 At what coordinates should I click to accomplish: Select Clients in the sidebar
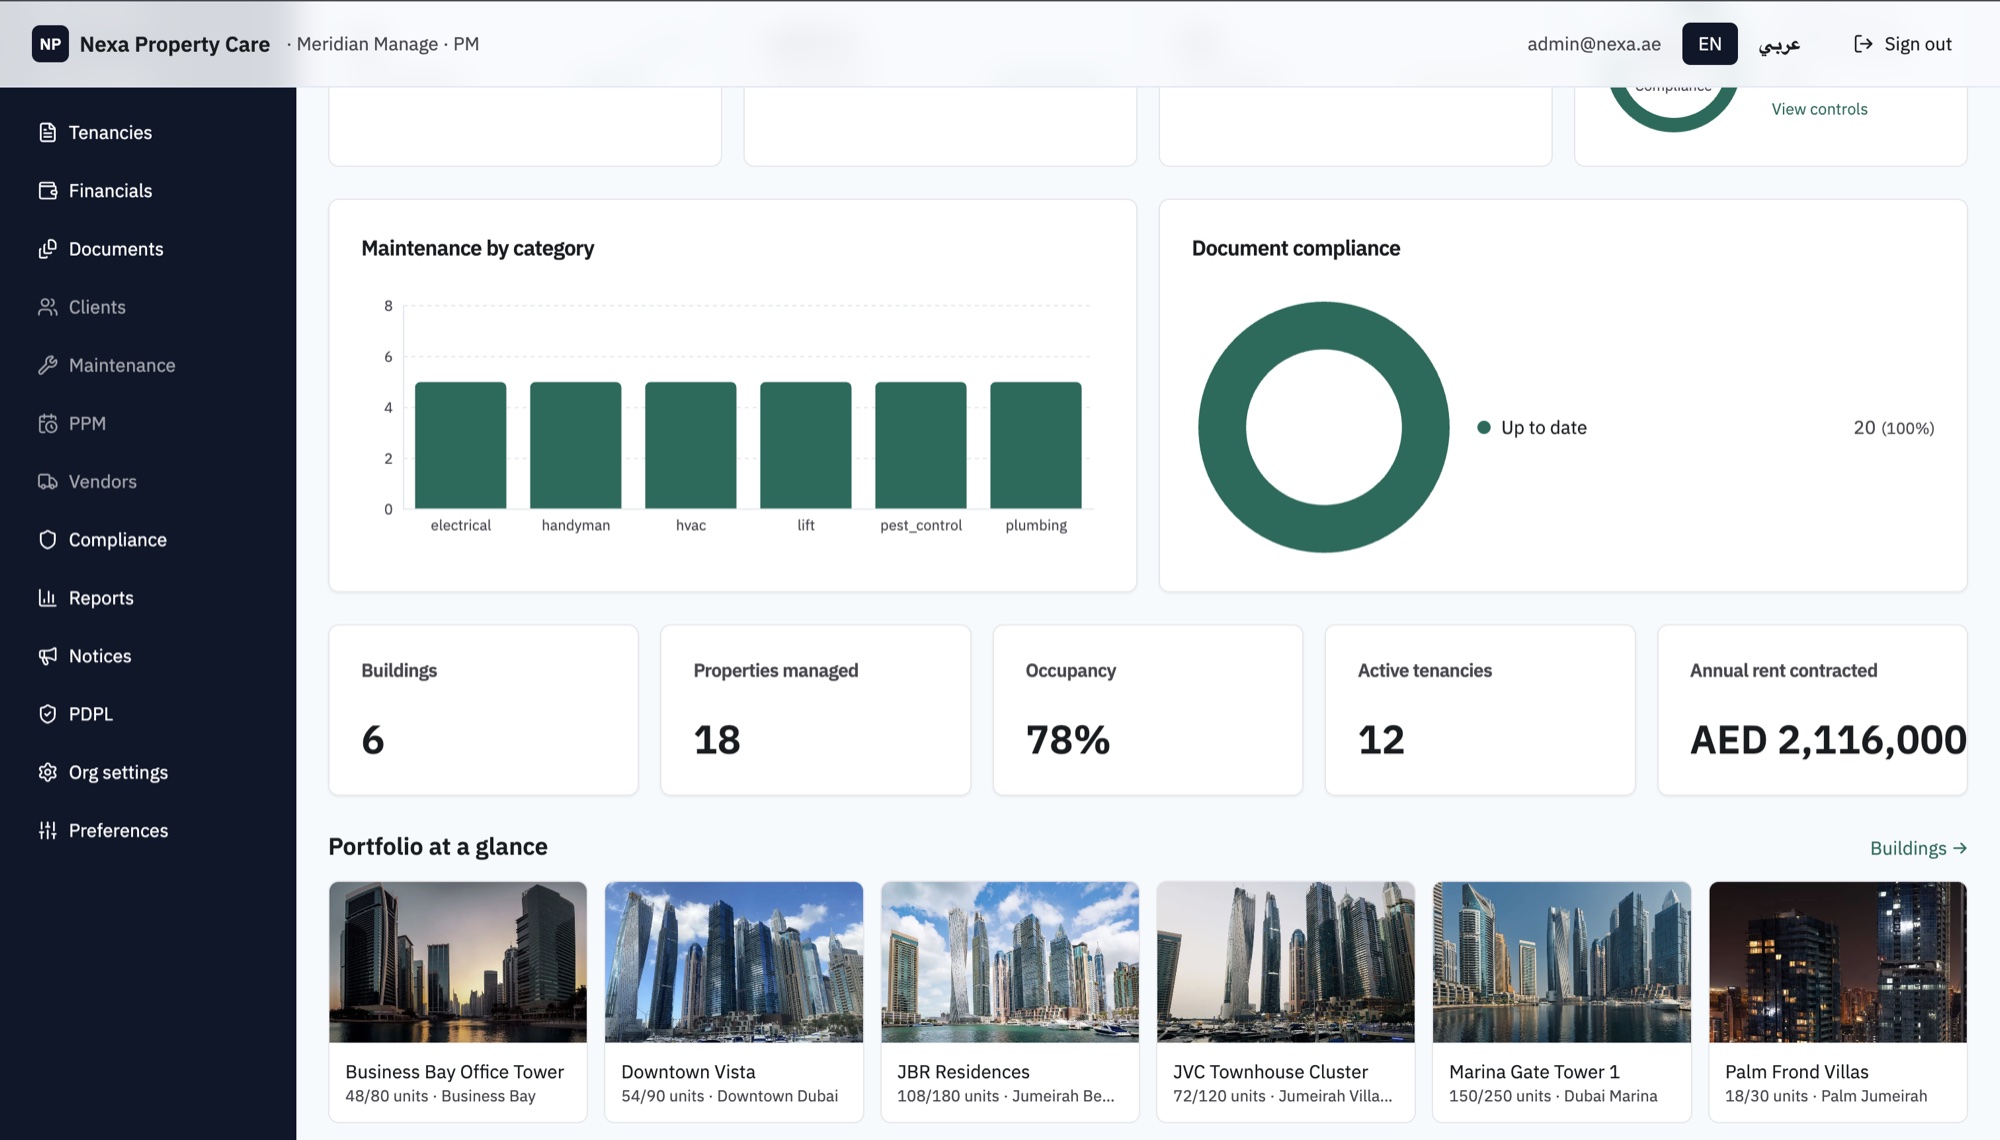[148, 307]
